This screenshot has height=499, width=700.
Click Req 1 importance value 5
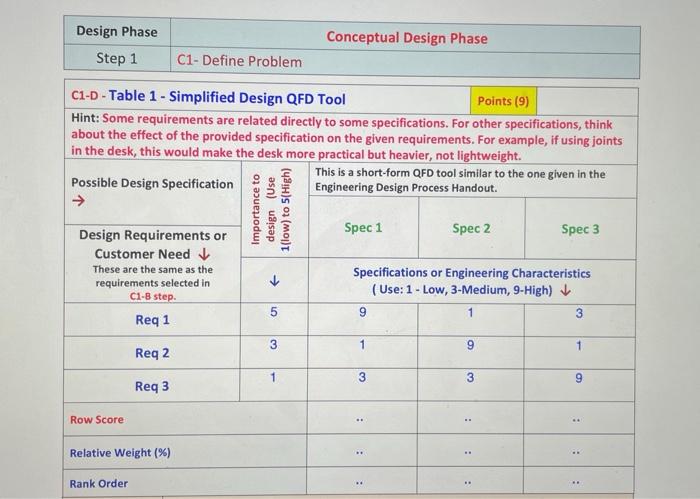[x=274, y=312]
